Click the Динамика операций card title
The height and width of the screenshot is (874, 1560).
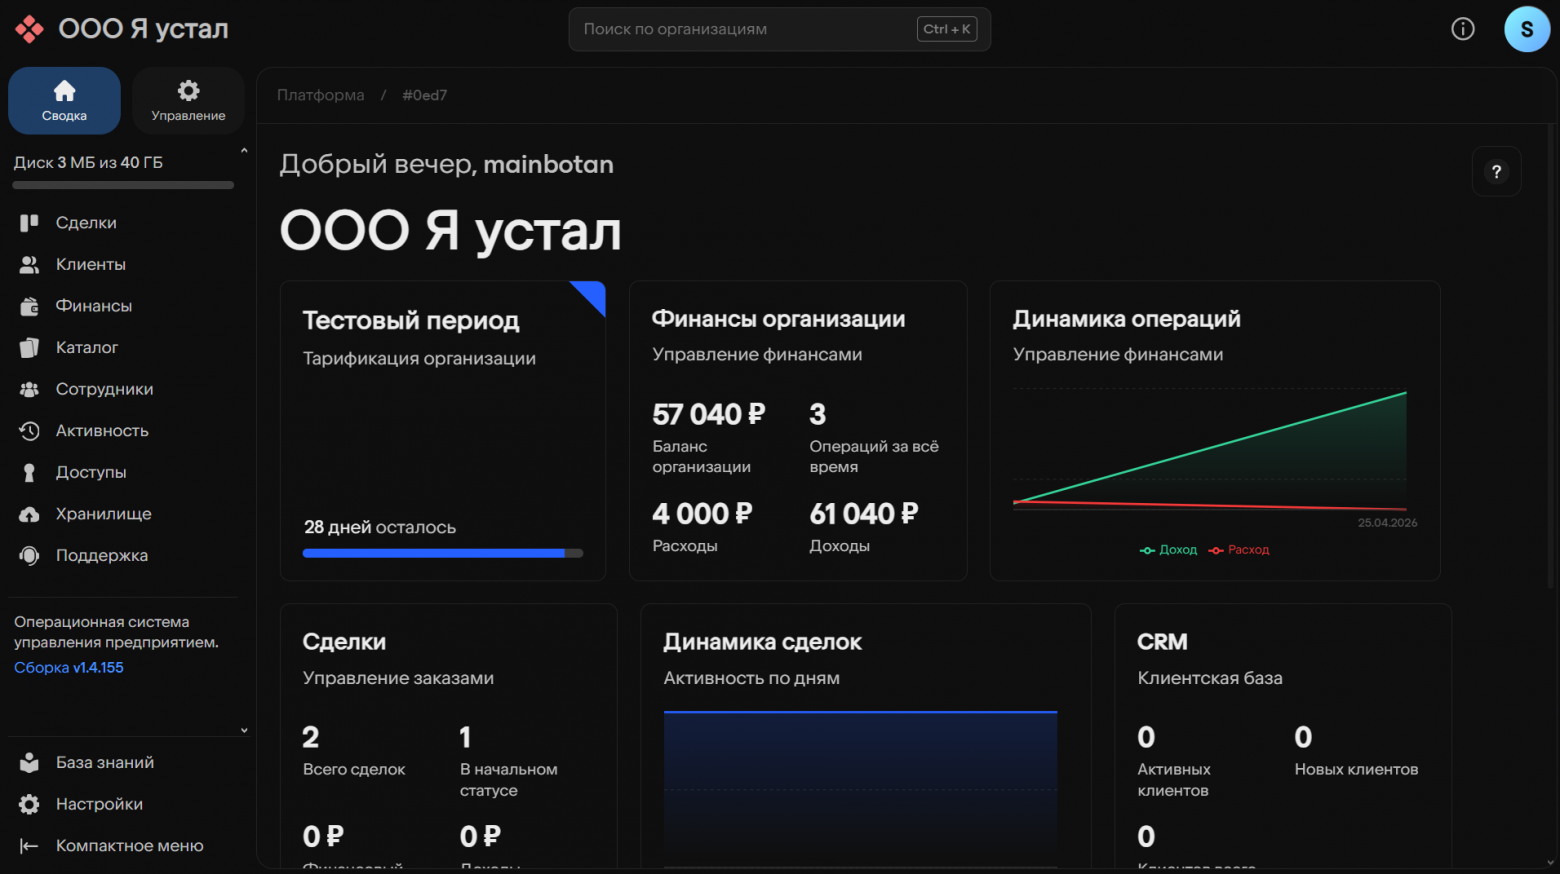pyautogui.click(x=1127, y=319)
